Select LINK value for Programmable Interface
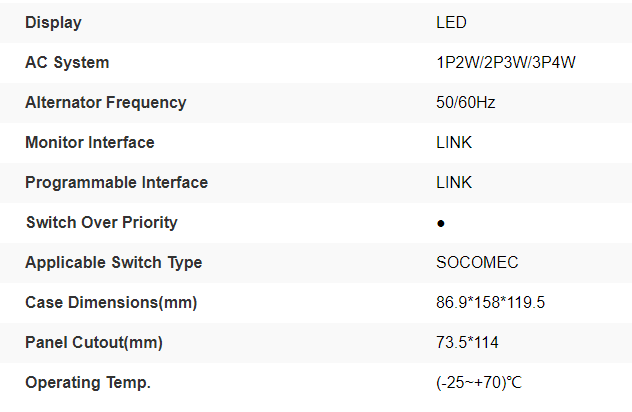The image size is (632, 412). [454, 182]
